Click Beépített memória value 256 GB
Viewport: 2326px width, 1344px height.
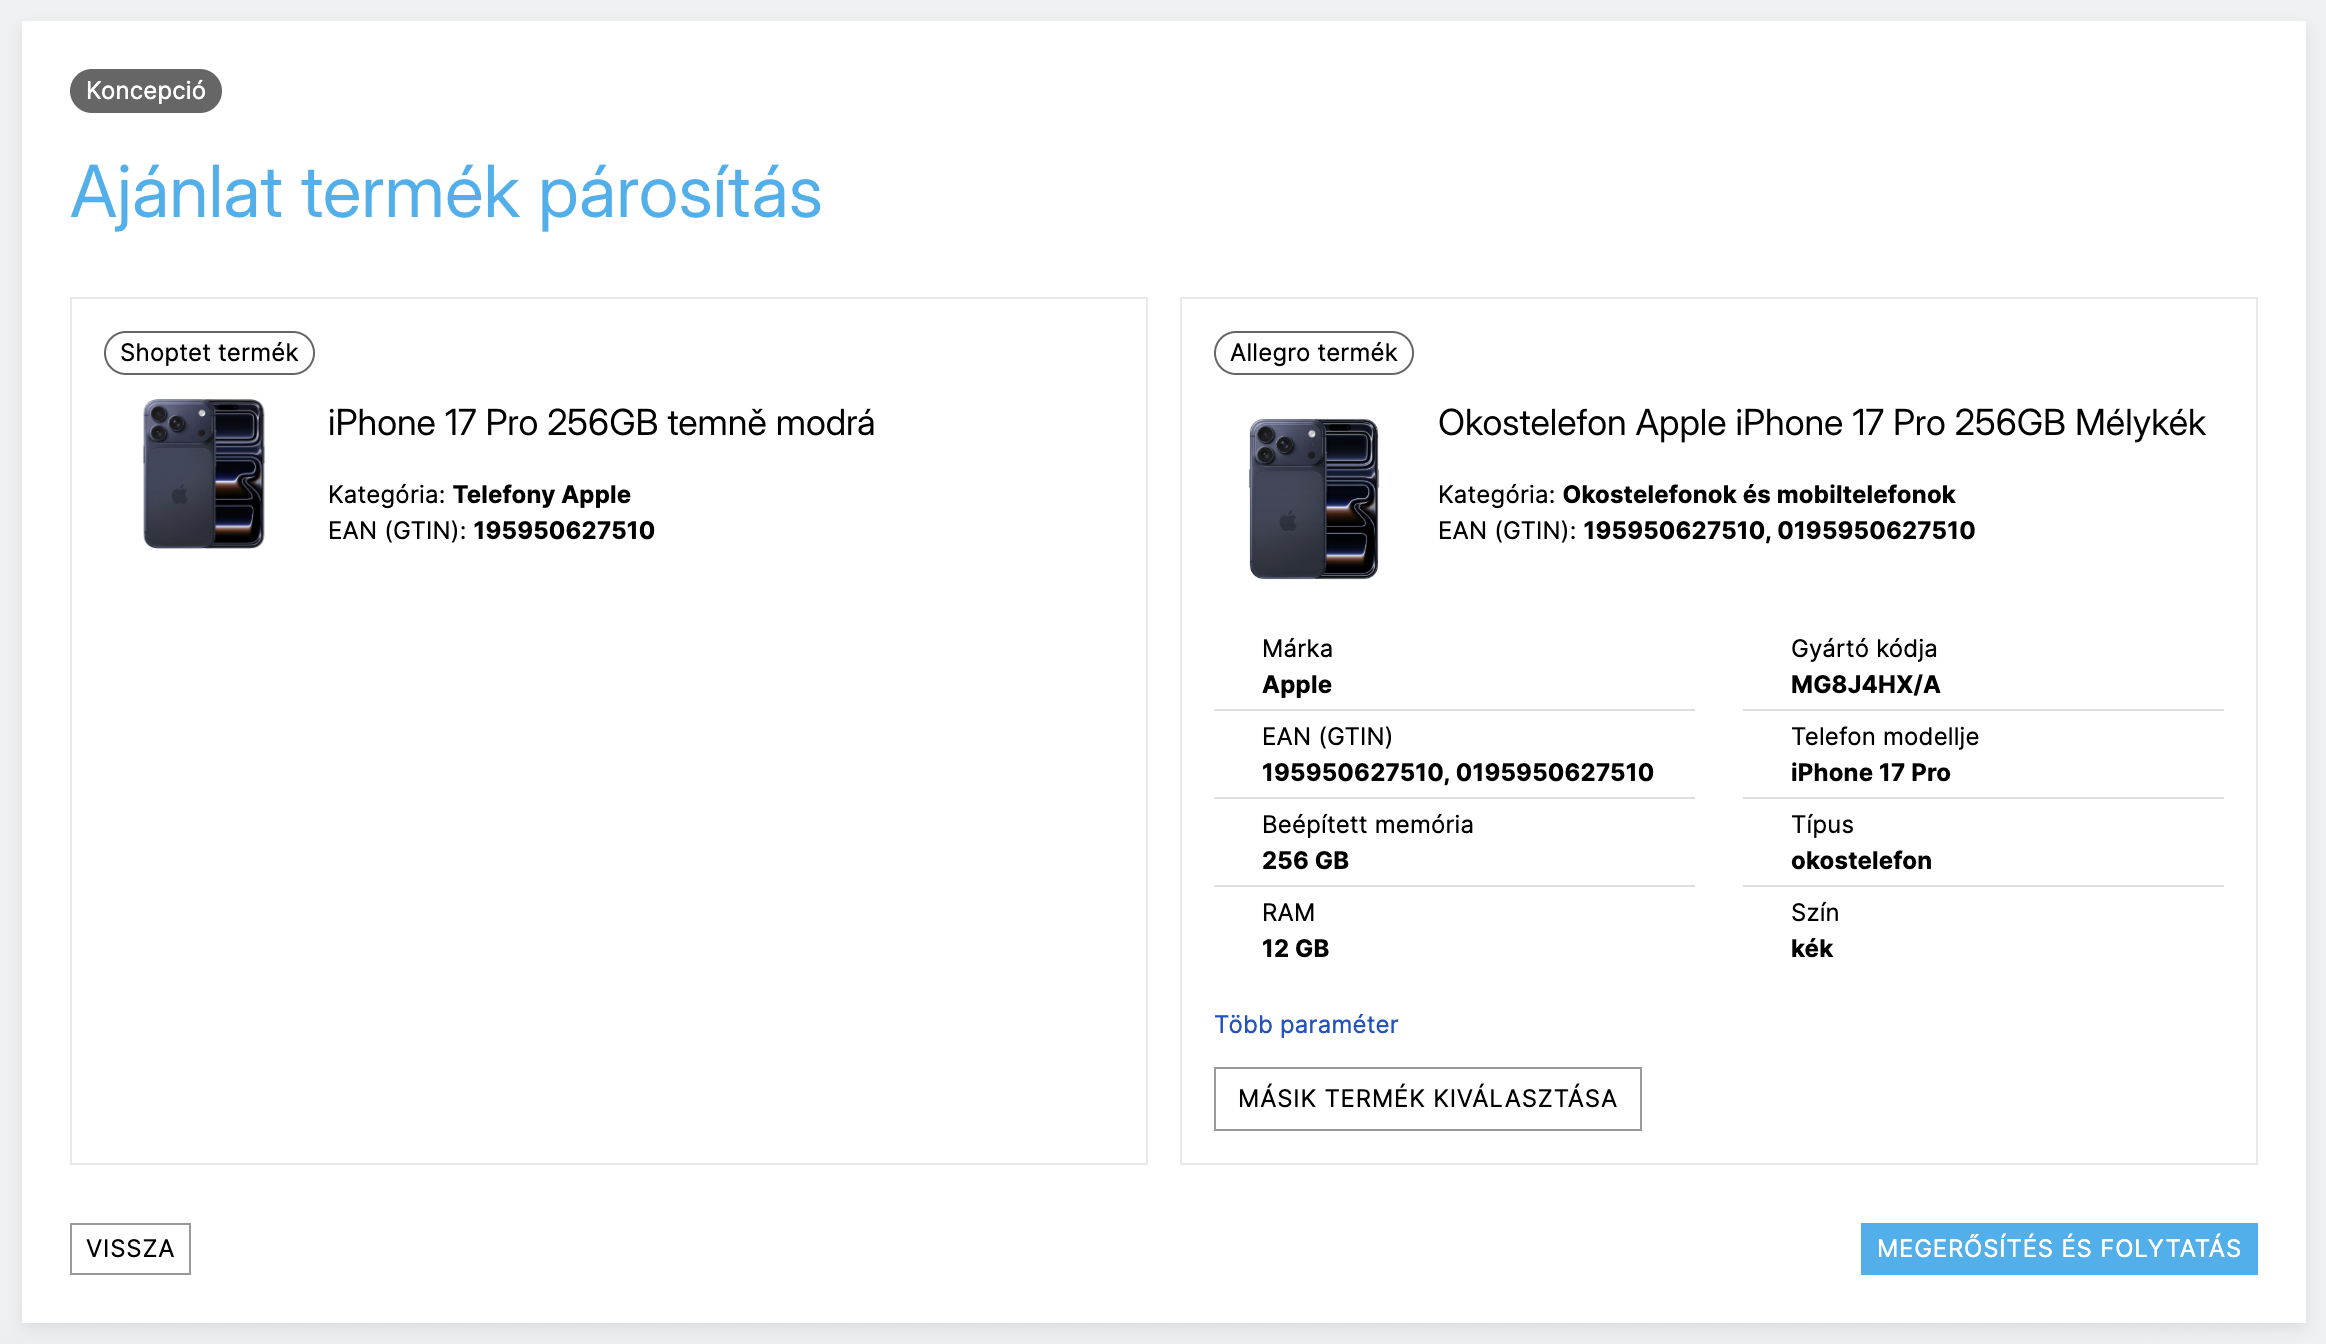tap(1305, 860)
